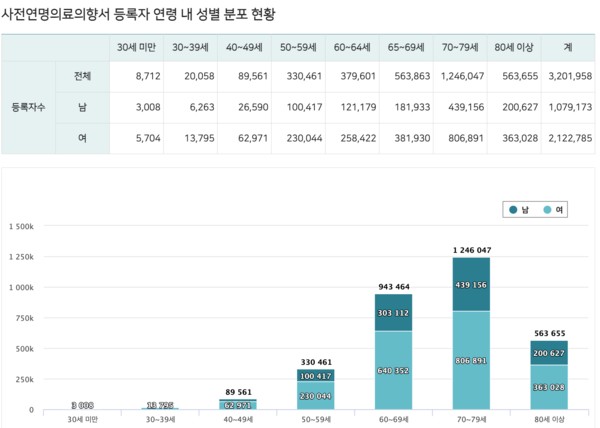Click the 60~69세 x-axis label

point(394,420)
